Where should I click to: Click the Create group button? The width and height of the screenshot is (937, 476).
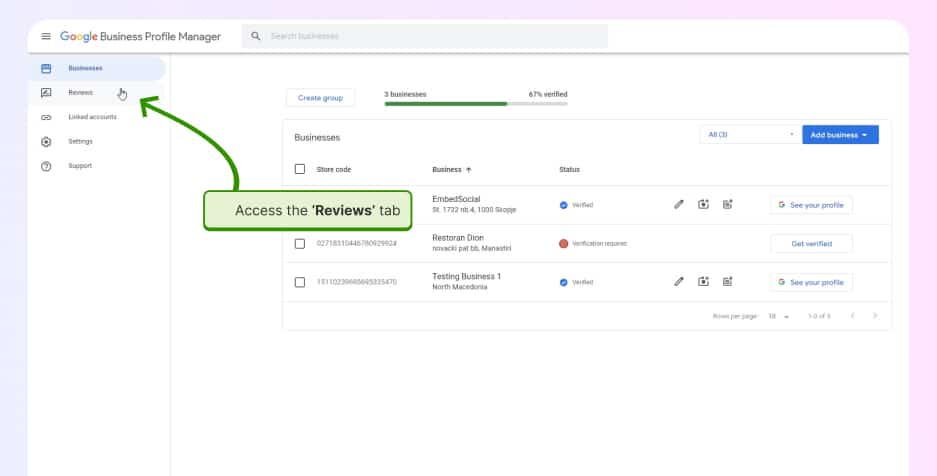(320, 98)
